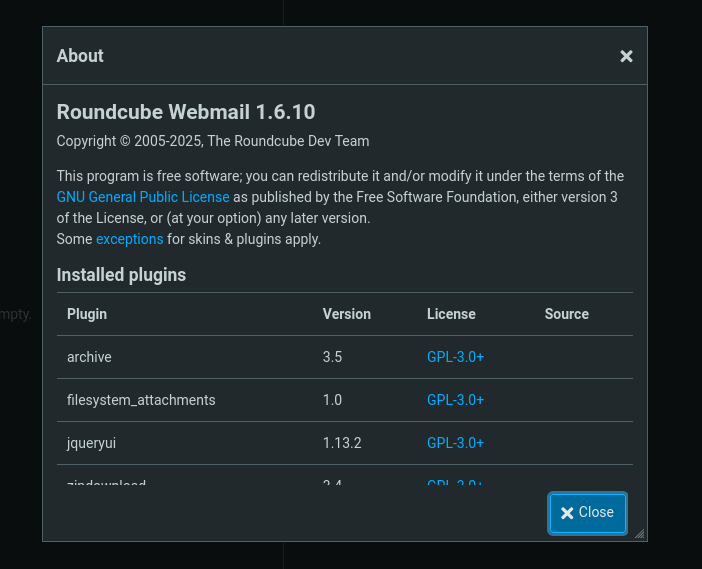The height and width of the screenshot is (569, 702).
Task: Open the GPL-3.0+ license for archive
Action: click(455, 357)
